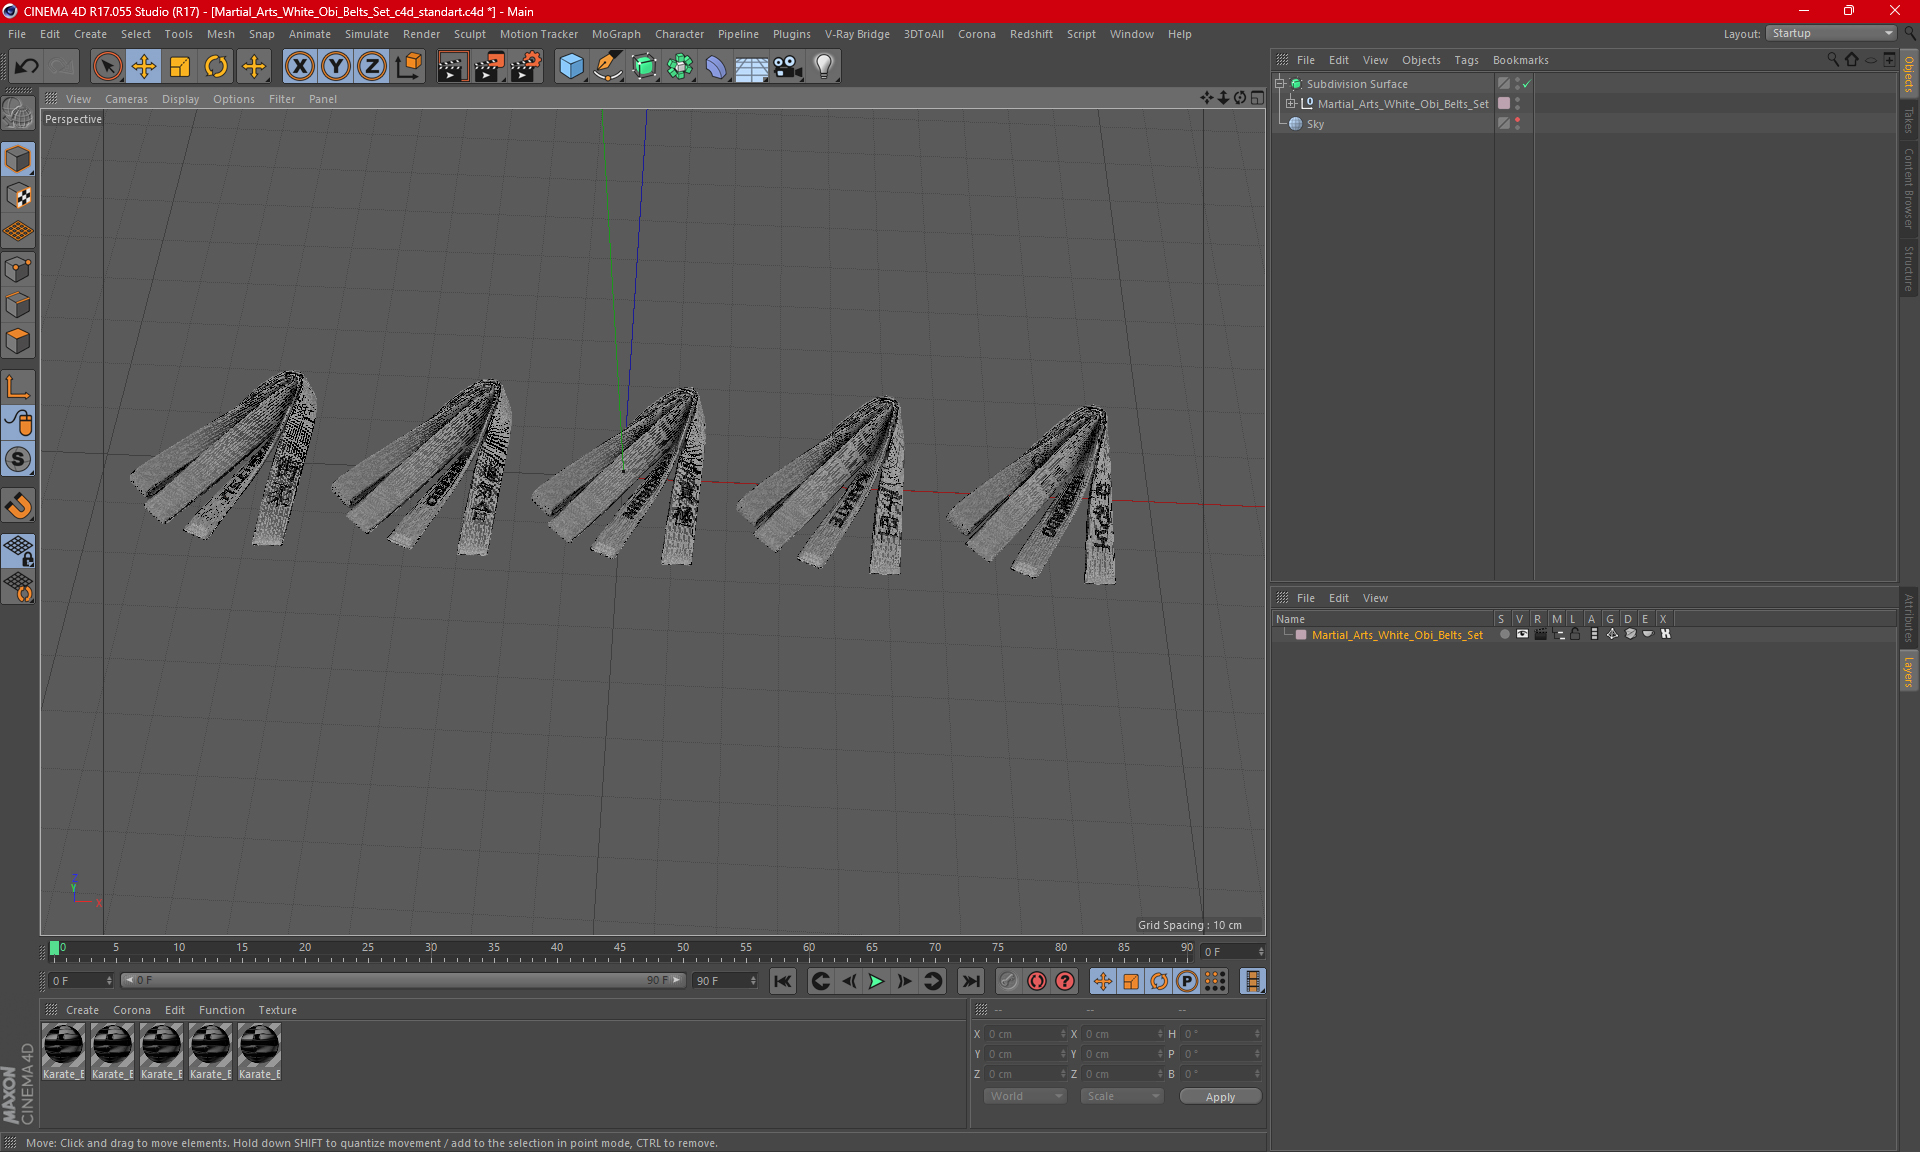The width and height of the screenshot is (1920, 1152).
Task: Click layer color swatch of belts object
Action: [x=1503, y=104]
